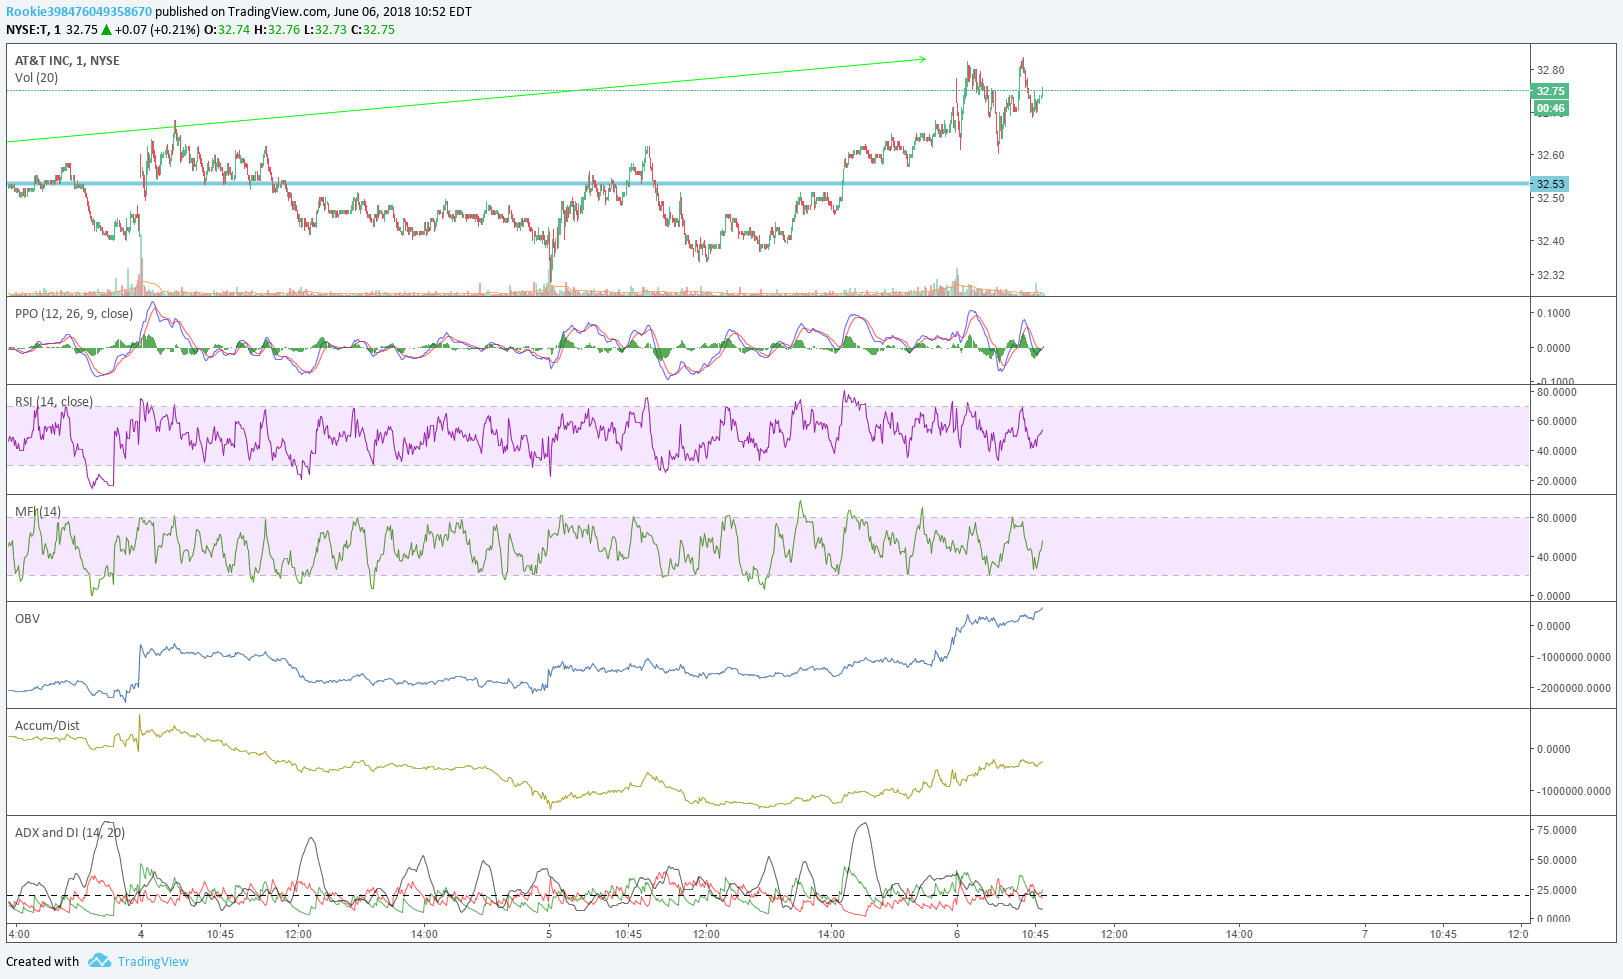Select the 32.53 horizontal line price tag
The height and width of the screenshot is (979, 1623).
coord(1550,184)
